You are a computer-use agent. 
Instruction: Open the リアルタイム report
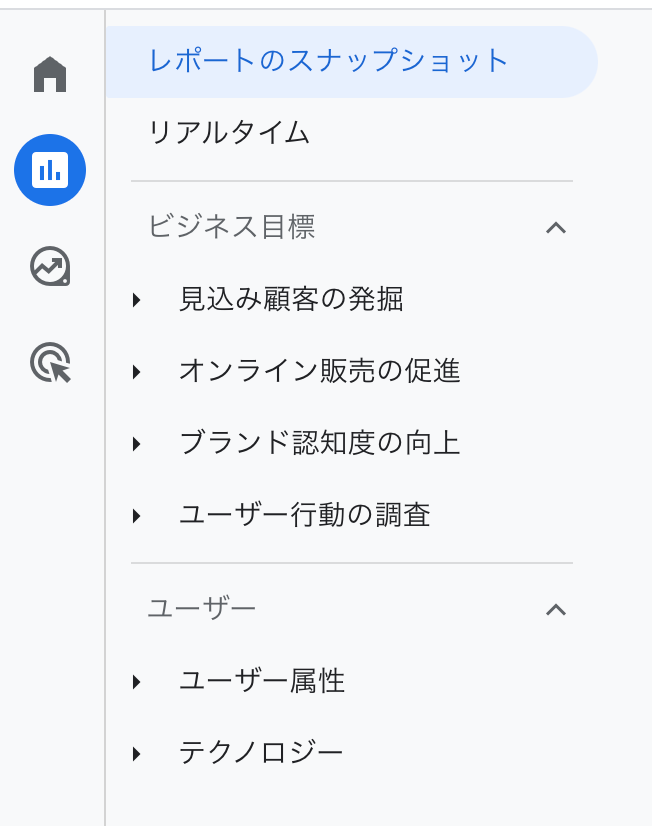pyautogui.click(x=229, y=132)
